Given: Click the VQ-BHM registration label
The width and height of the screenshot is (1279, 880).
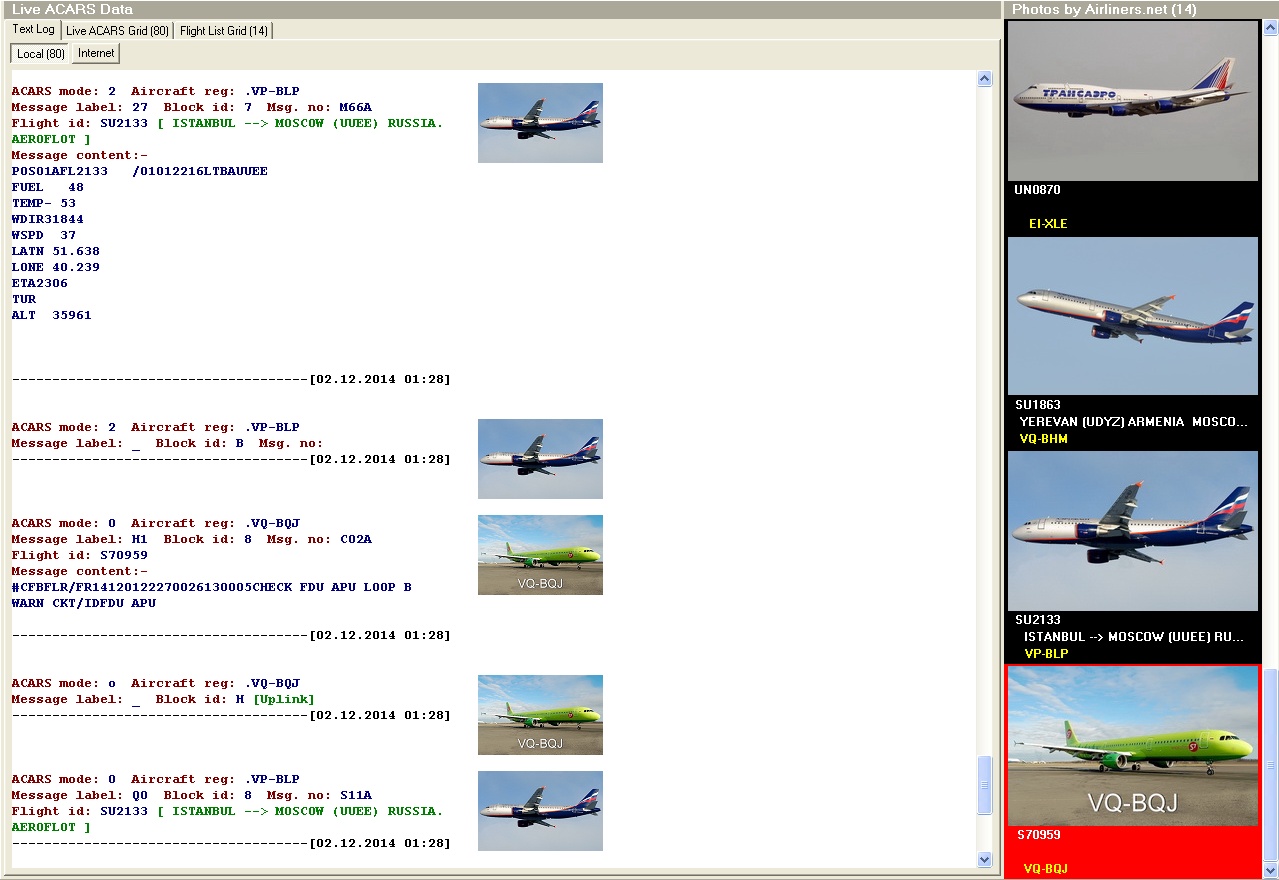Looking at the screenshot, I should (x=1043, y=439).
